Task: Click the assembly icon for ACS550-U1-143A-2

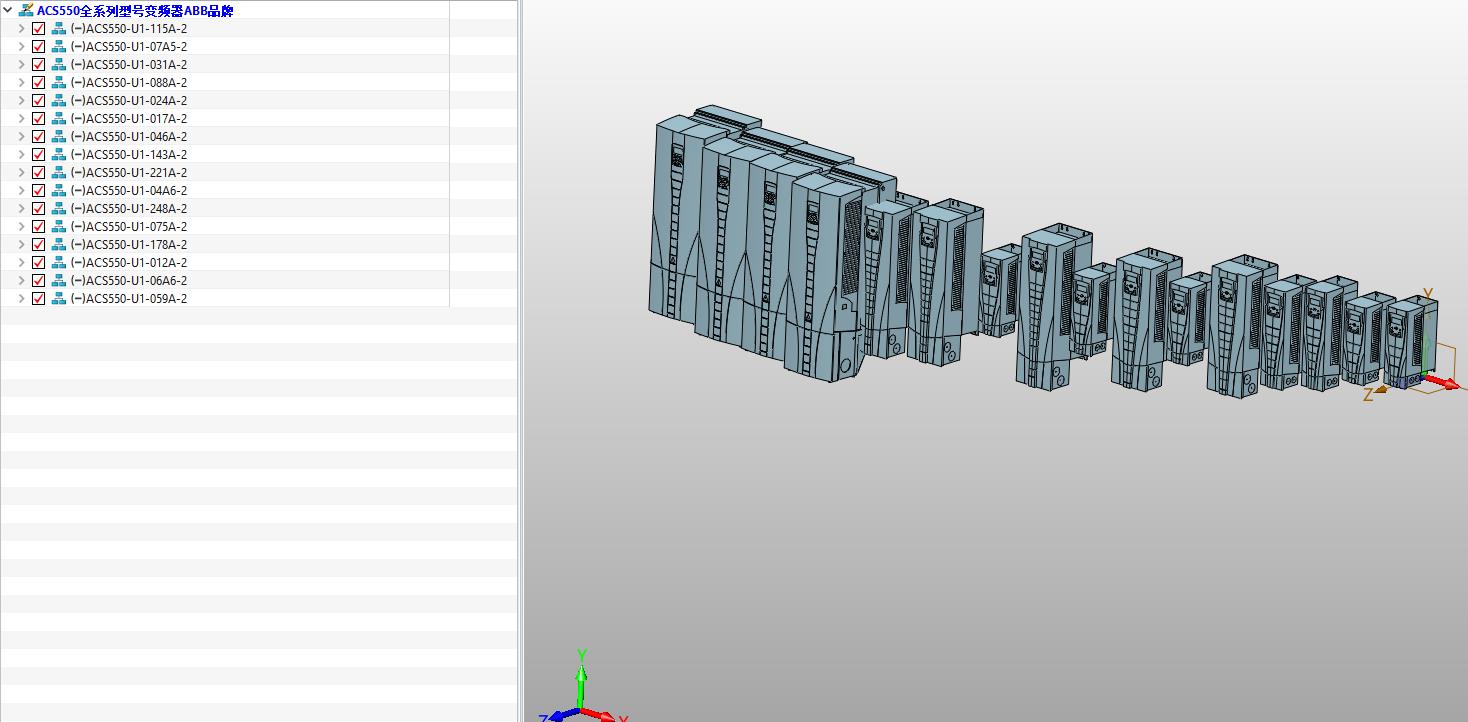Action: 58,155
